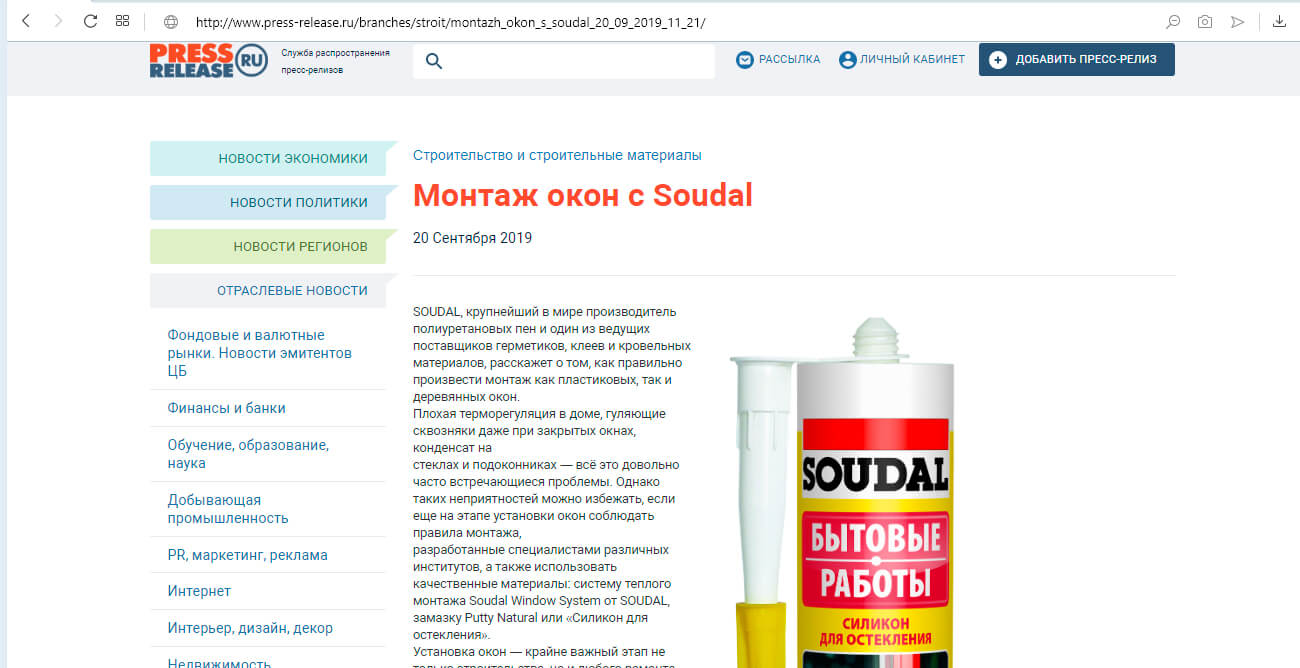Click the Soudal silicone product image

point(843,492)
